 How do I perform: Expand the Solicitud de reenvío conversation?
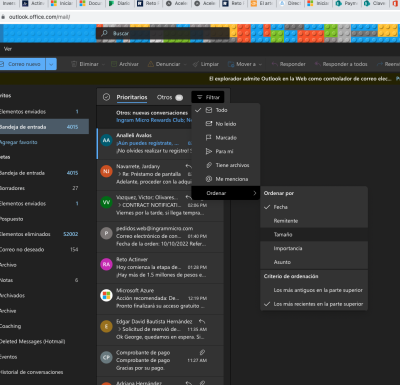(119, 329)
